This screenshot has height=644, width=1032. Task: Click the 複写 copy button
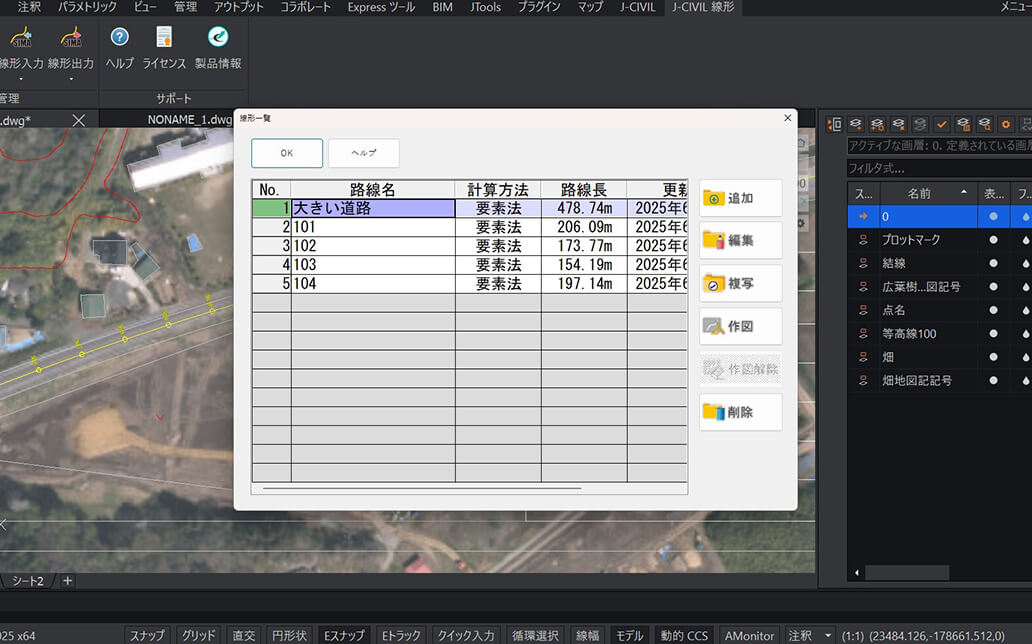[x=740, y=284]
